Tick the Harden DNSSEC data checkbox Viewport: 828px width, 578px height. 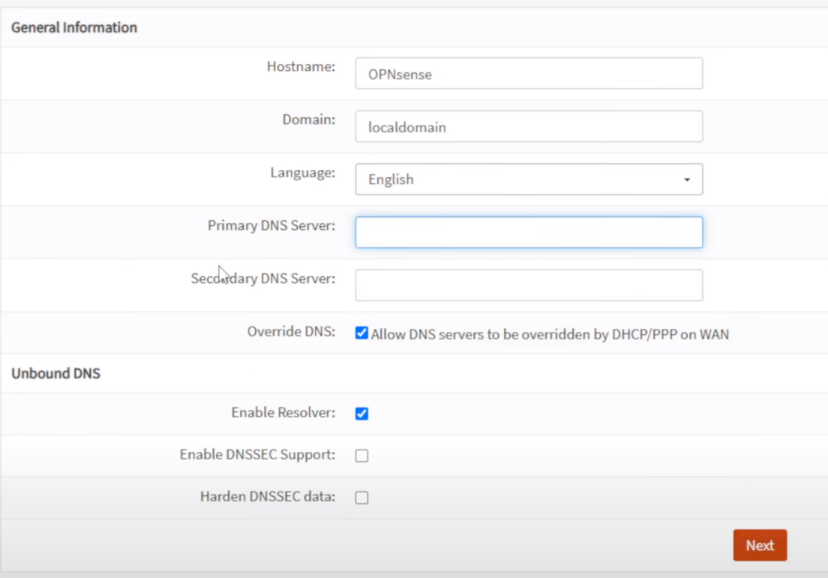click(x=362, y=497)
